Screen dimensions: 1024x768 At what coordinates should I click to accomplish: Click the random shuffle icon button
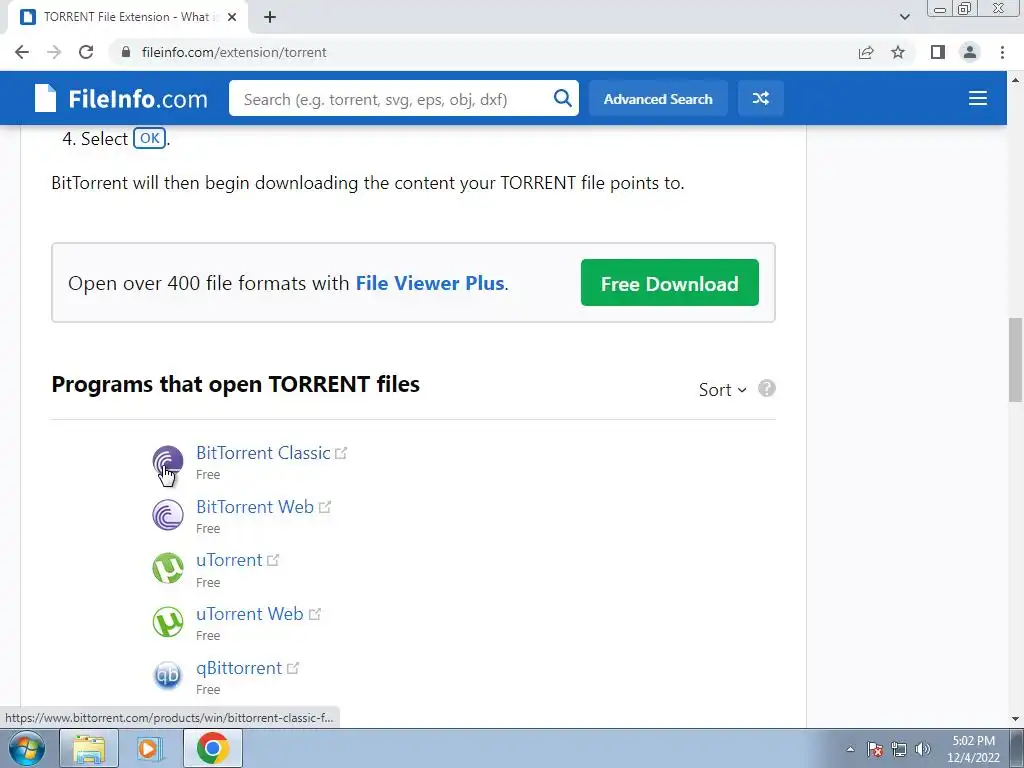(x=760, y=98)
